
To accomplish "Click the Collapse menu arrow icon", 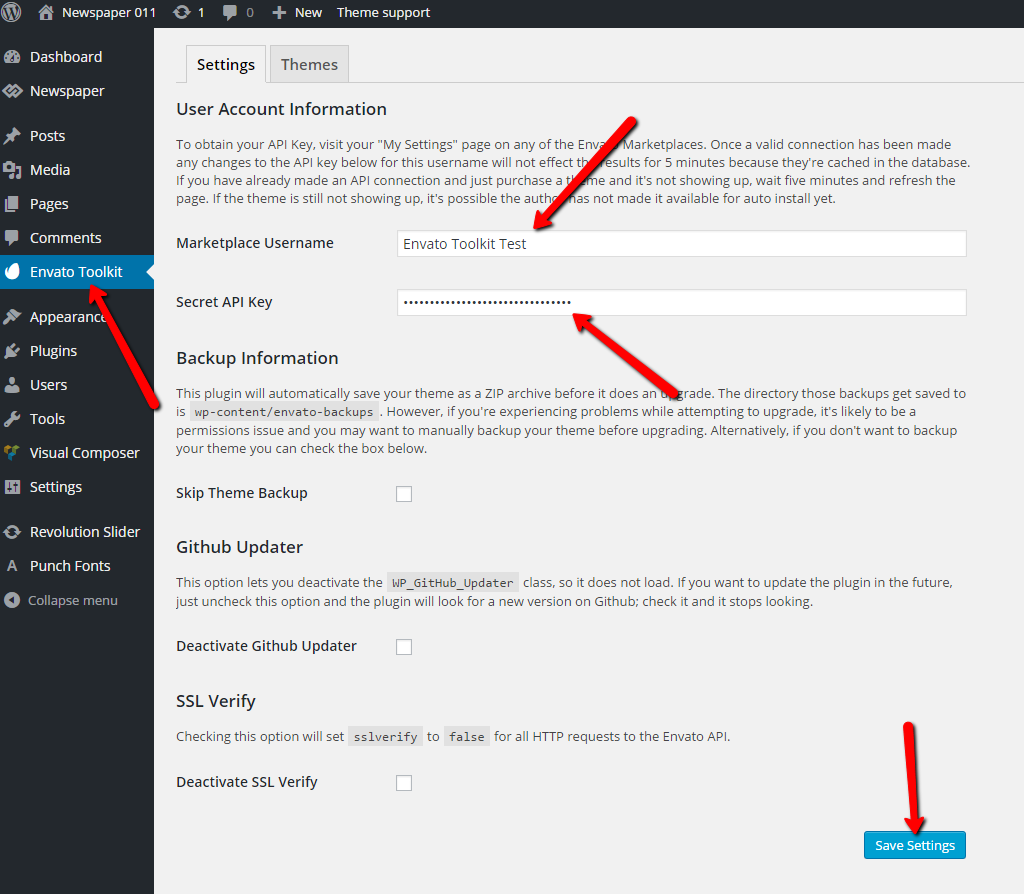I will 12,599.
